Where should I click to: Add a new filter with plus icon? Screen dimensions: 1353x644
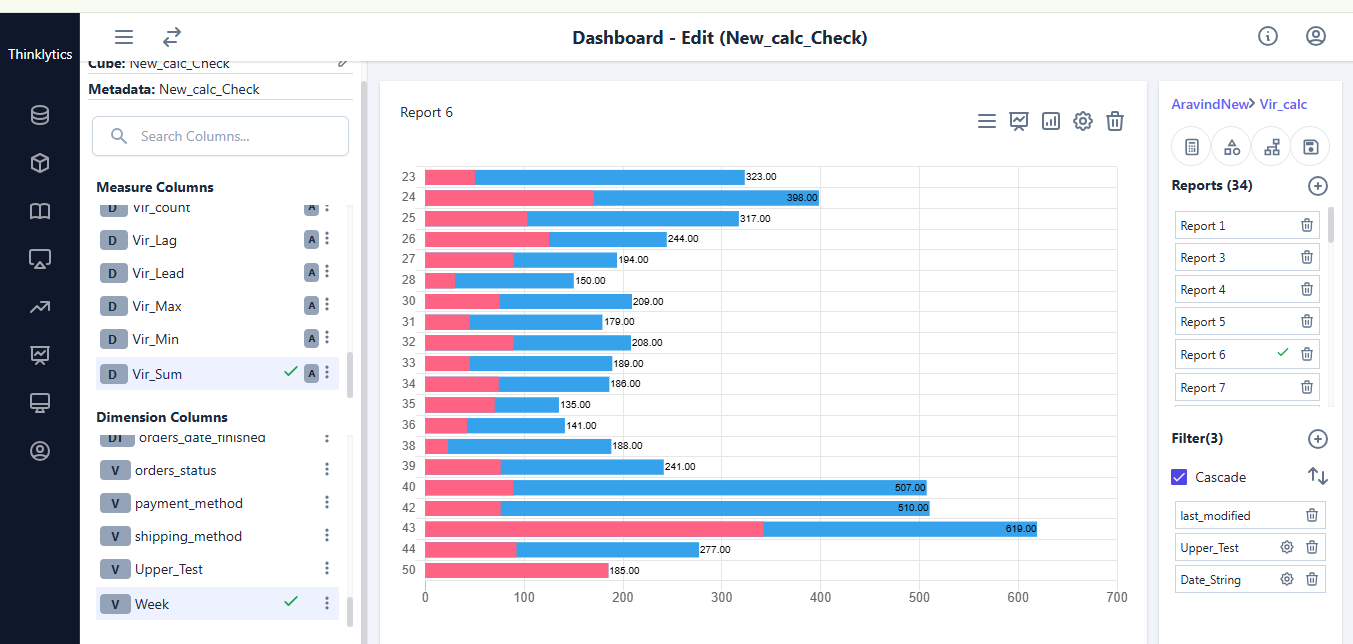coord(1318,438)
